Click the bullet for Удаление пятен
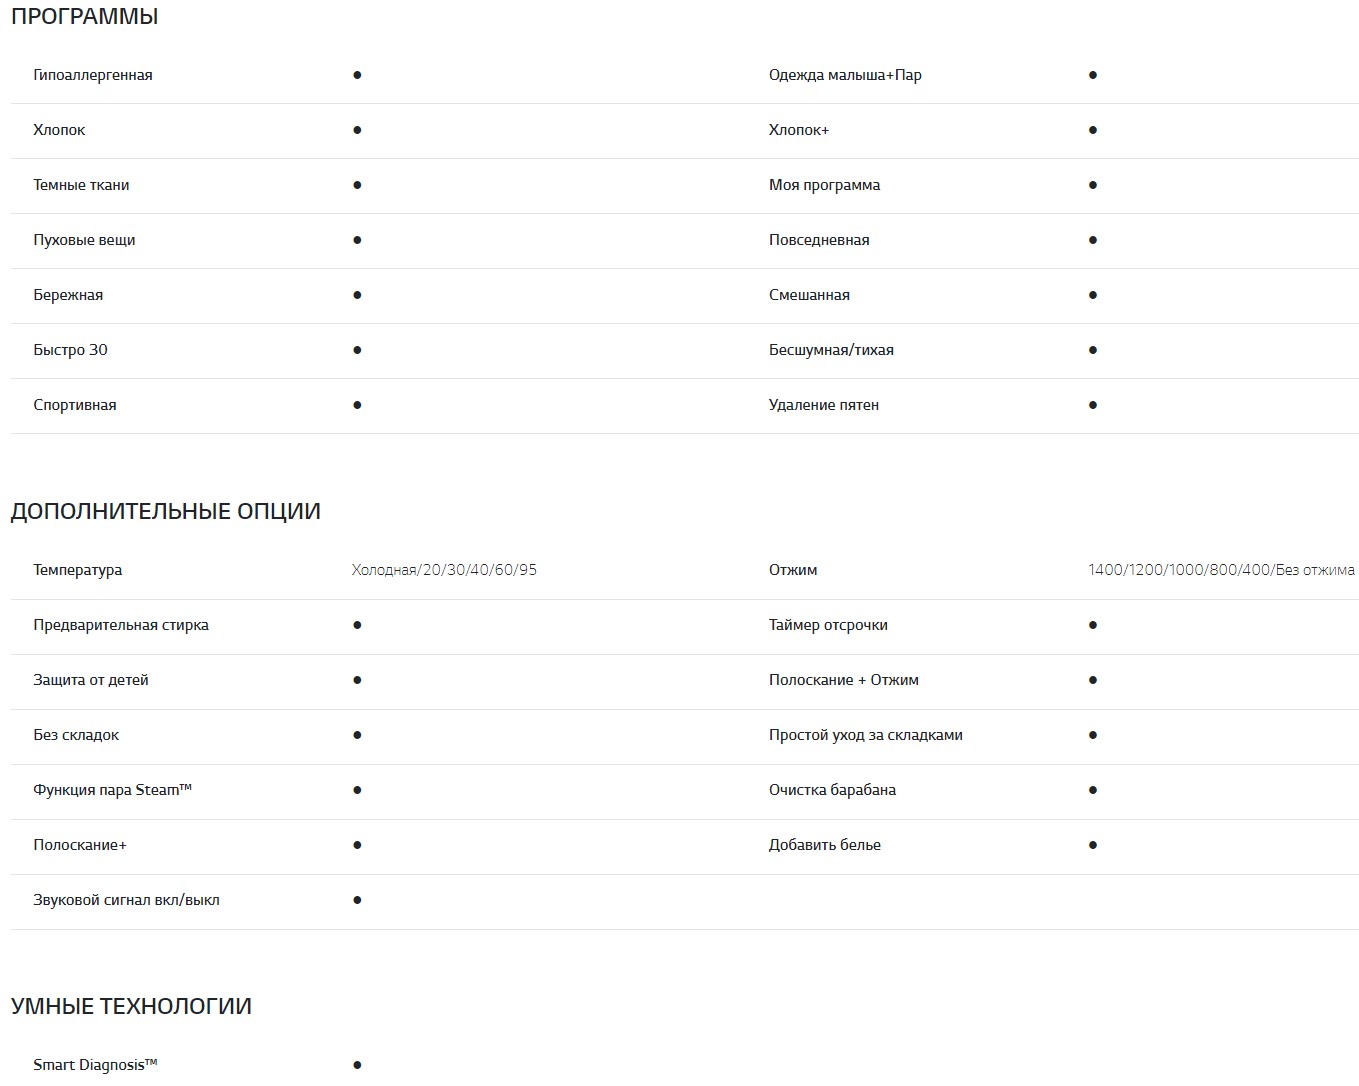The width and height of the screenshot is (1359, 1086). point(1093,405)
